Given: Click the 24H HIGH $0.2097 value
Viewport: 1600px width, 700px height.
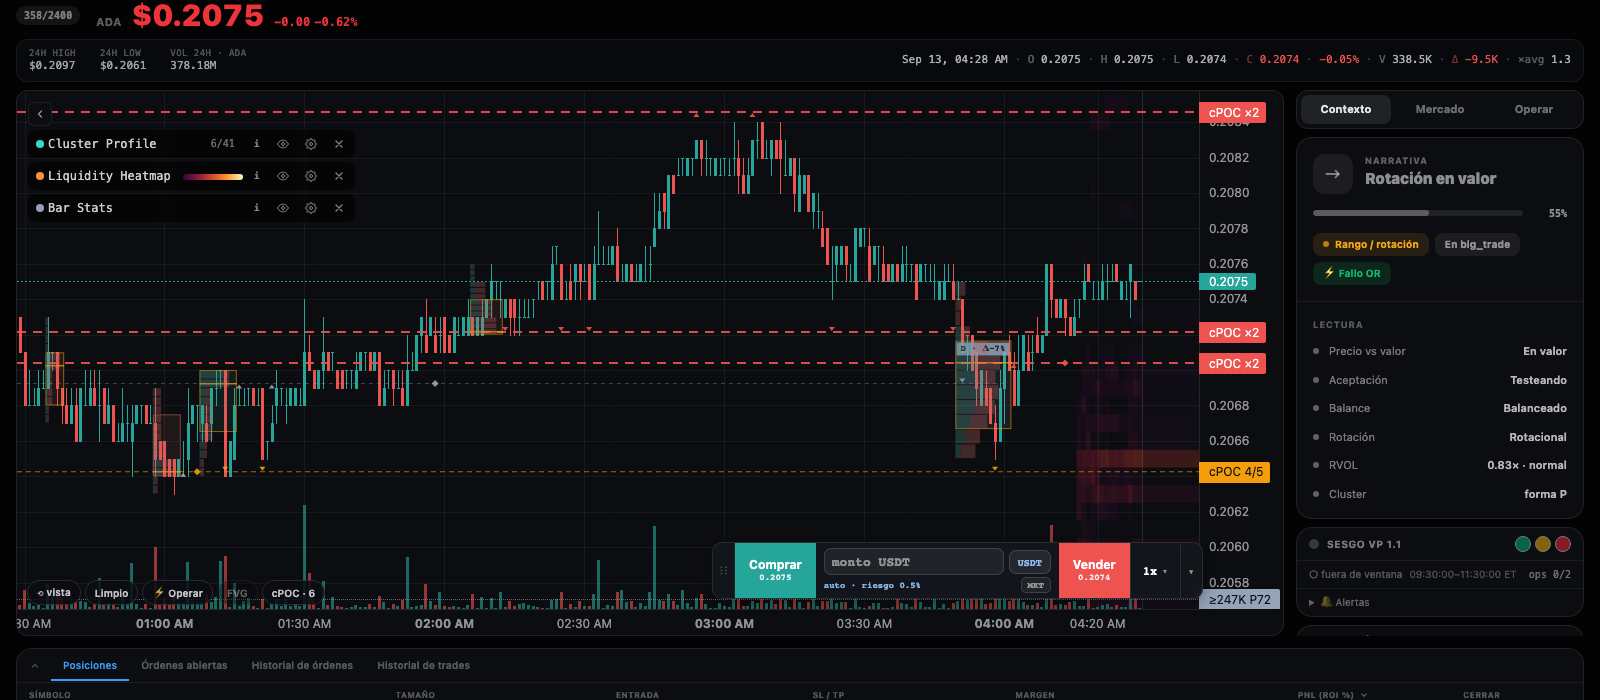Looking at the screenshot, I should point(52,65).
